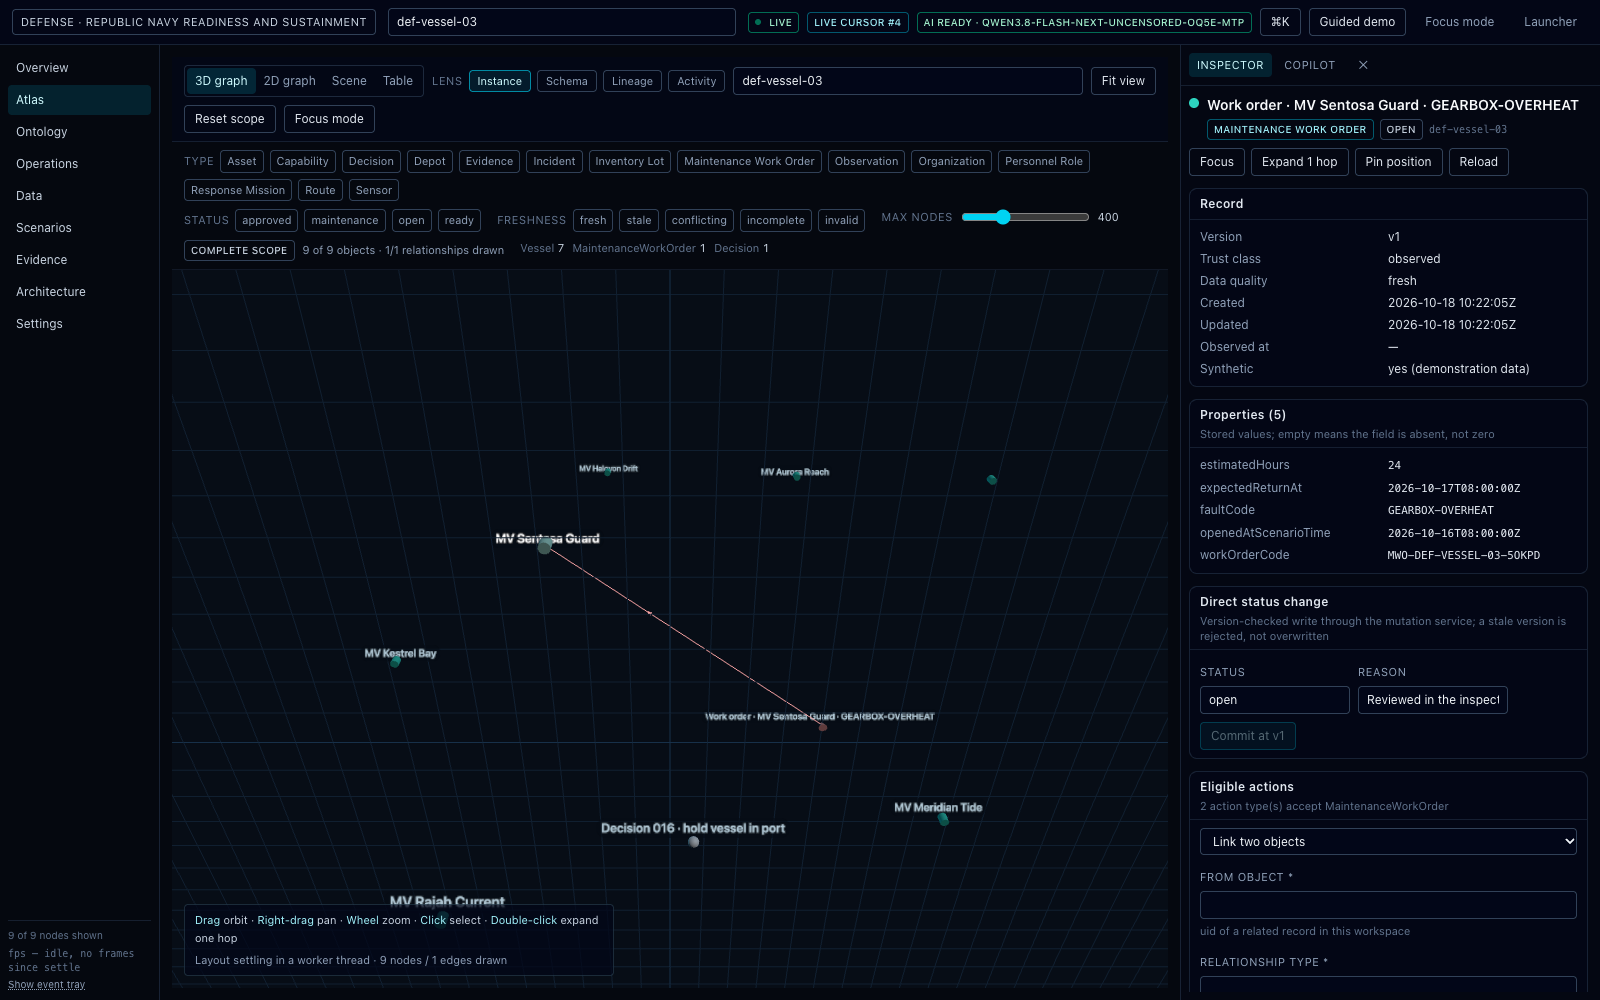This screenshot has height=1000, width=1600.
Task: Select the GEARBOX-OVERHEAT work order node
Action: [823, 727]
